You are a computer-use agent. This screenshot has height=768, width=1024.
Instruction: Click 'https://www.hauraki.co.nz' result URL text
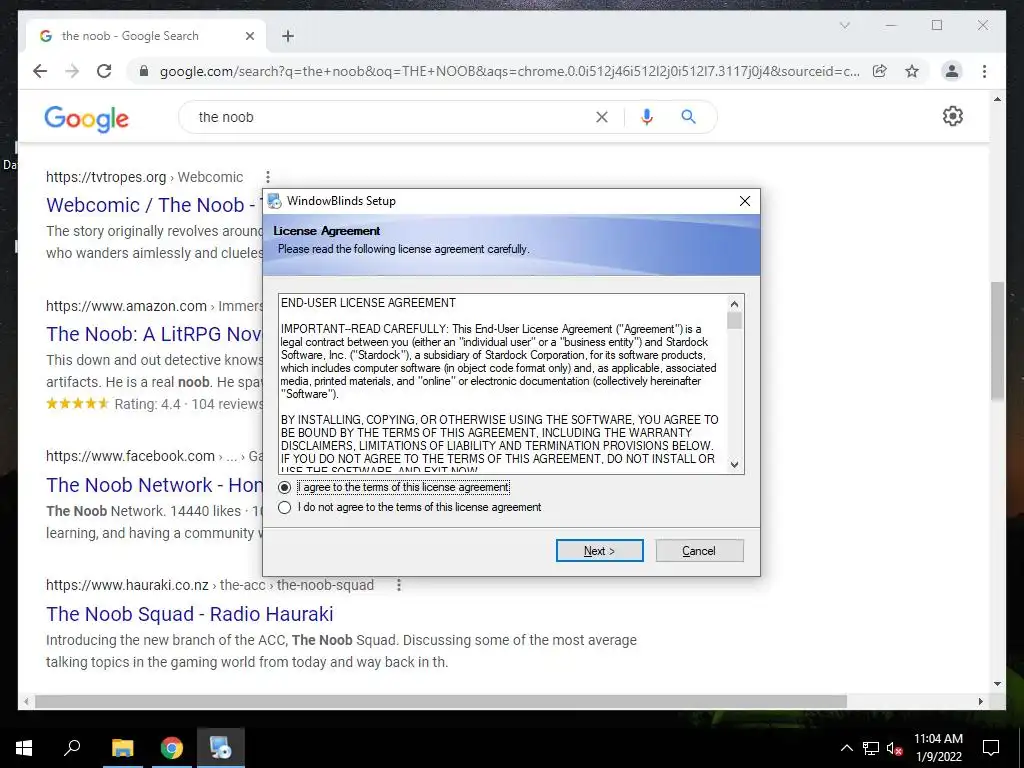click(127, 585)
